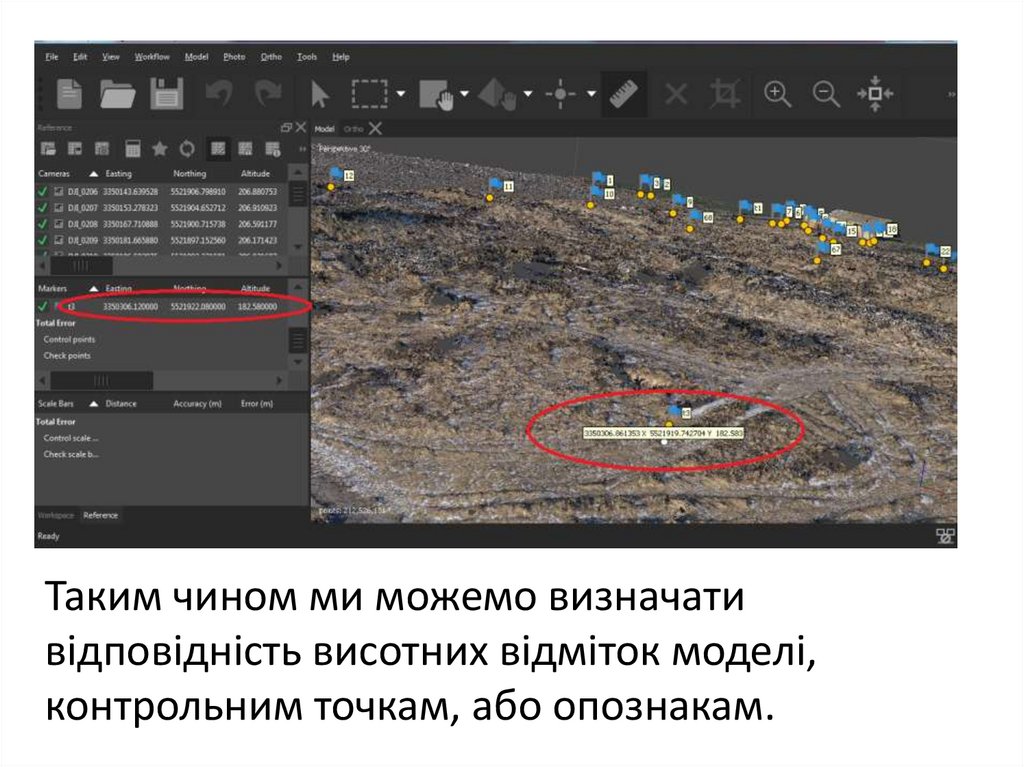Reset the view with fit icon

click(x=875, y=93)
